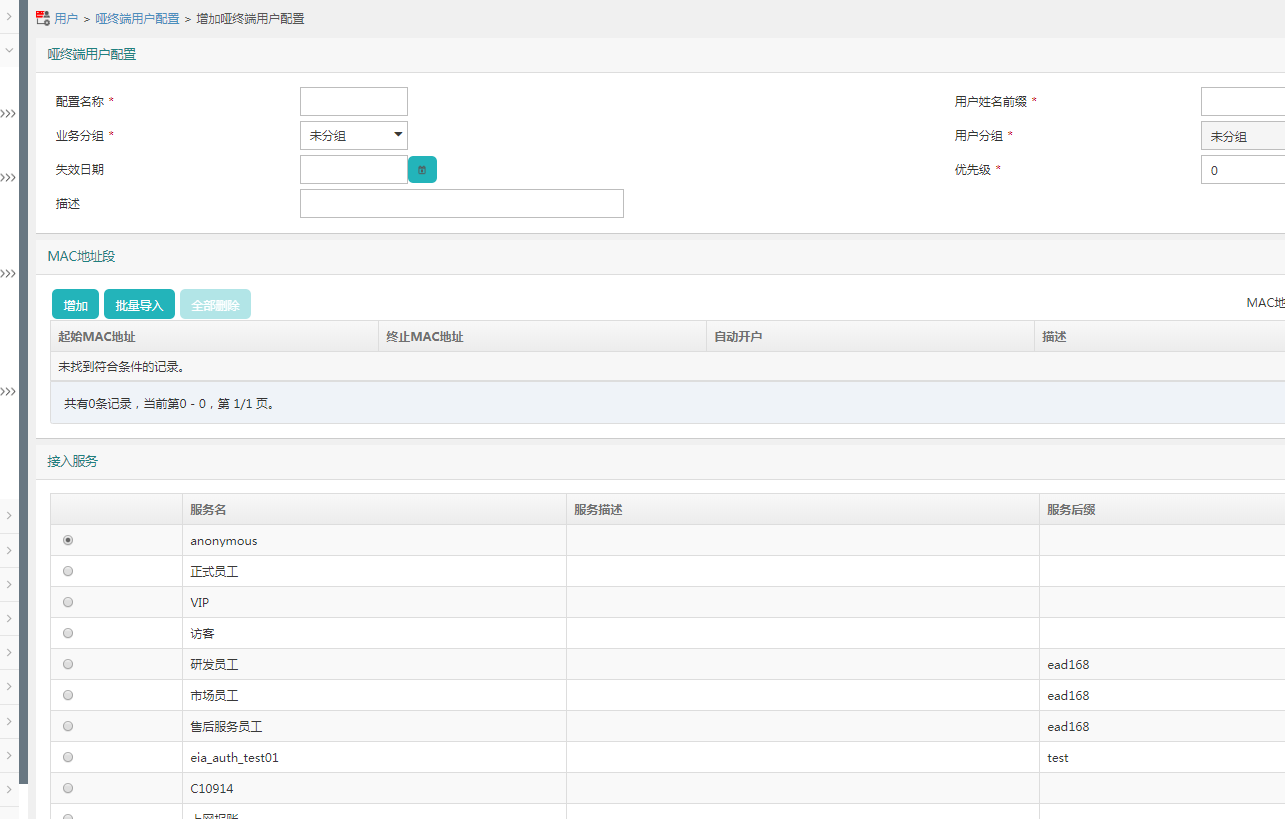The height and width of the screenshot is (819, 1285).
Task: Open the 哑终端用户配置 breadcrumb link
Action: [x=138, y=19]
